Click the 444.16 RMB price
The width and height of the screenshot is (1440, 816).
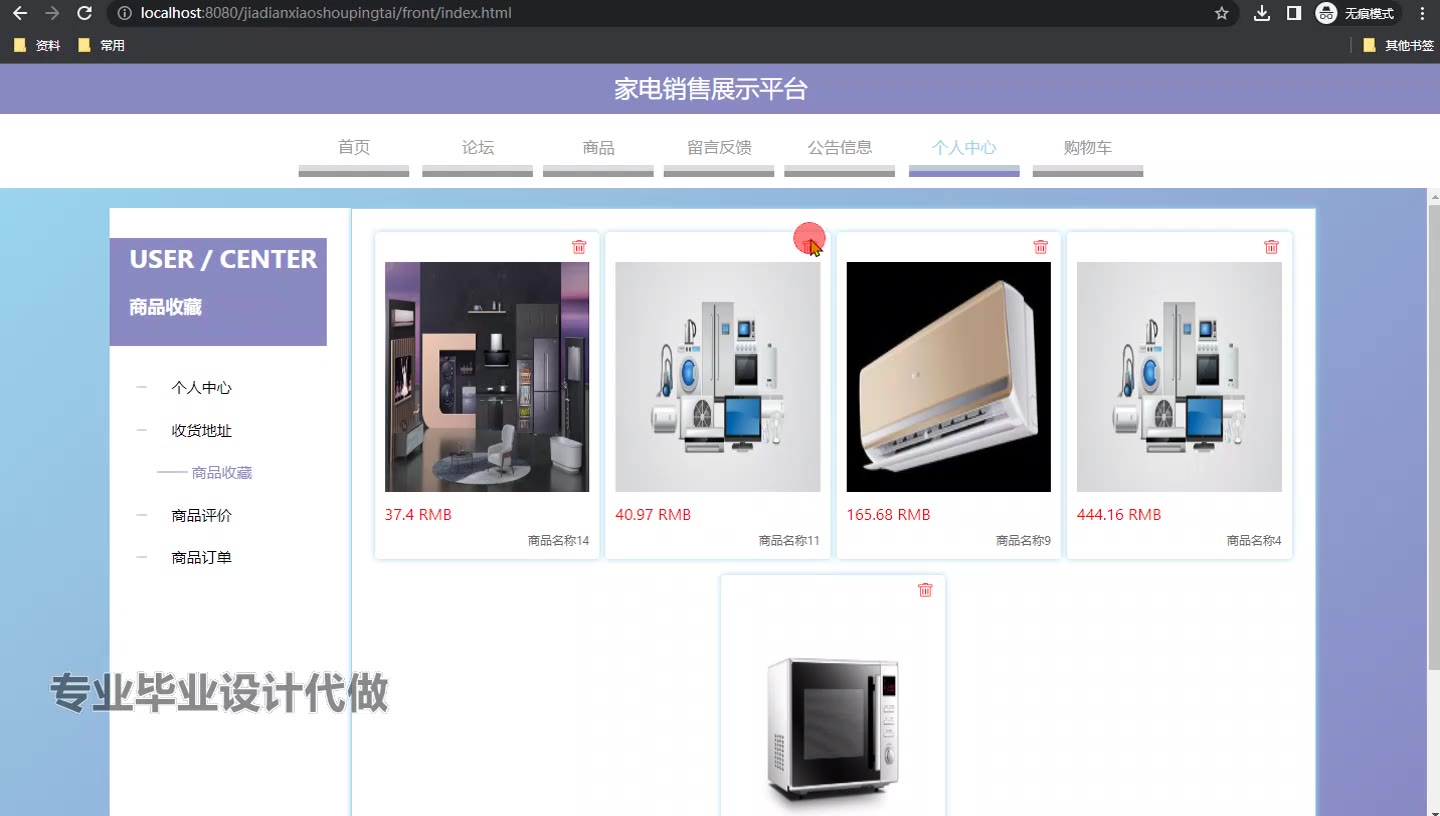[1119, 515]
